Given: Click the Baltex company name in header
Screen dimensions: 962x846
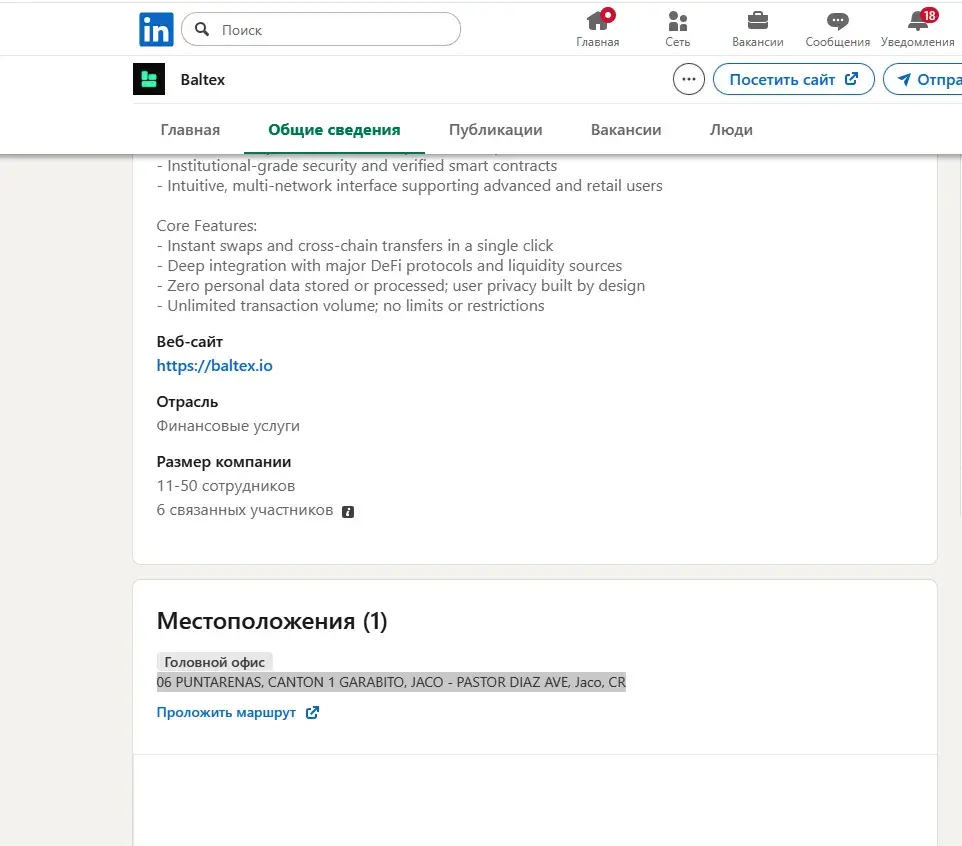Looking at the screenshot, I should [202, 80].
